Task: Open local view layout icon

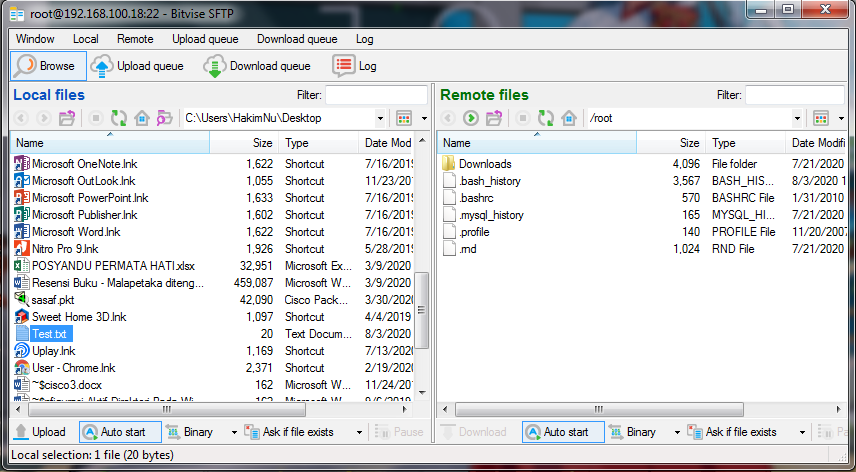Action: 404,118
